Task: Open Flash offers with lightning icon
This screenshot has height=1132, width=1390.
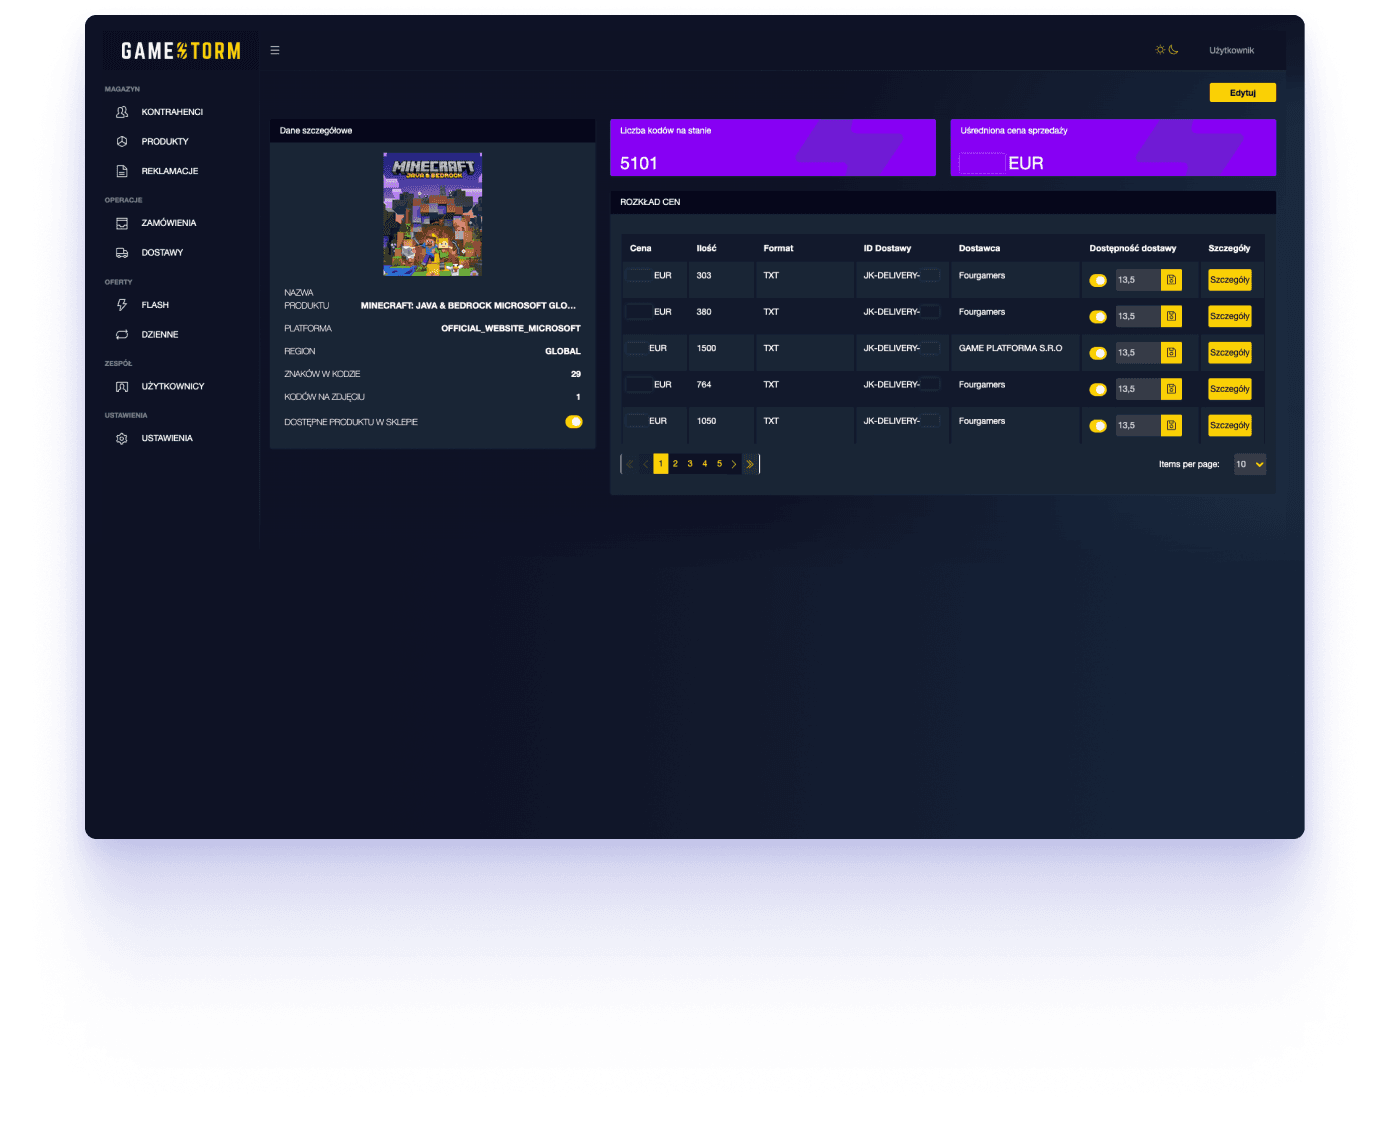Action: [x=122, y=305]
